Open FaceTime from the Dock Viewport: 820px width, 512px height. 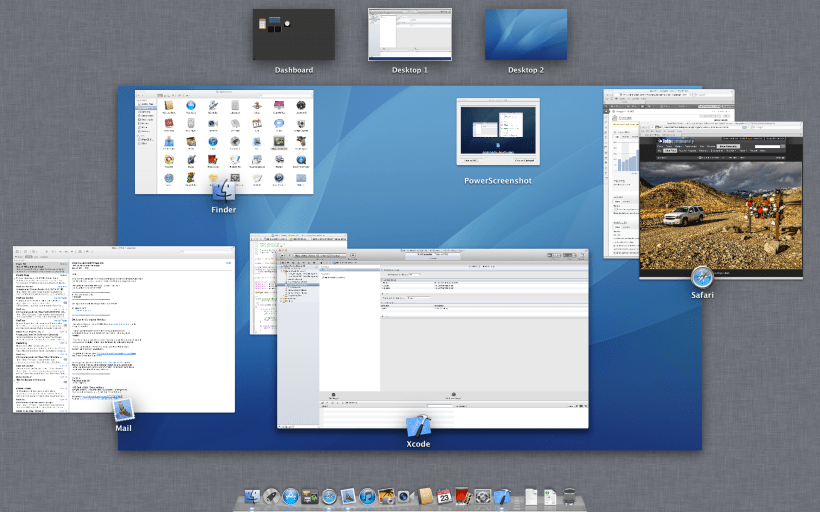[x=405, y=497]
